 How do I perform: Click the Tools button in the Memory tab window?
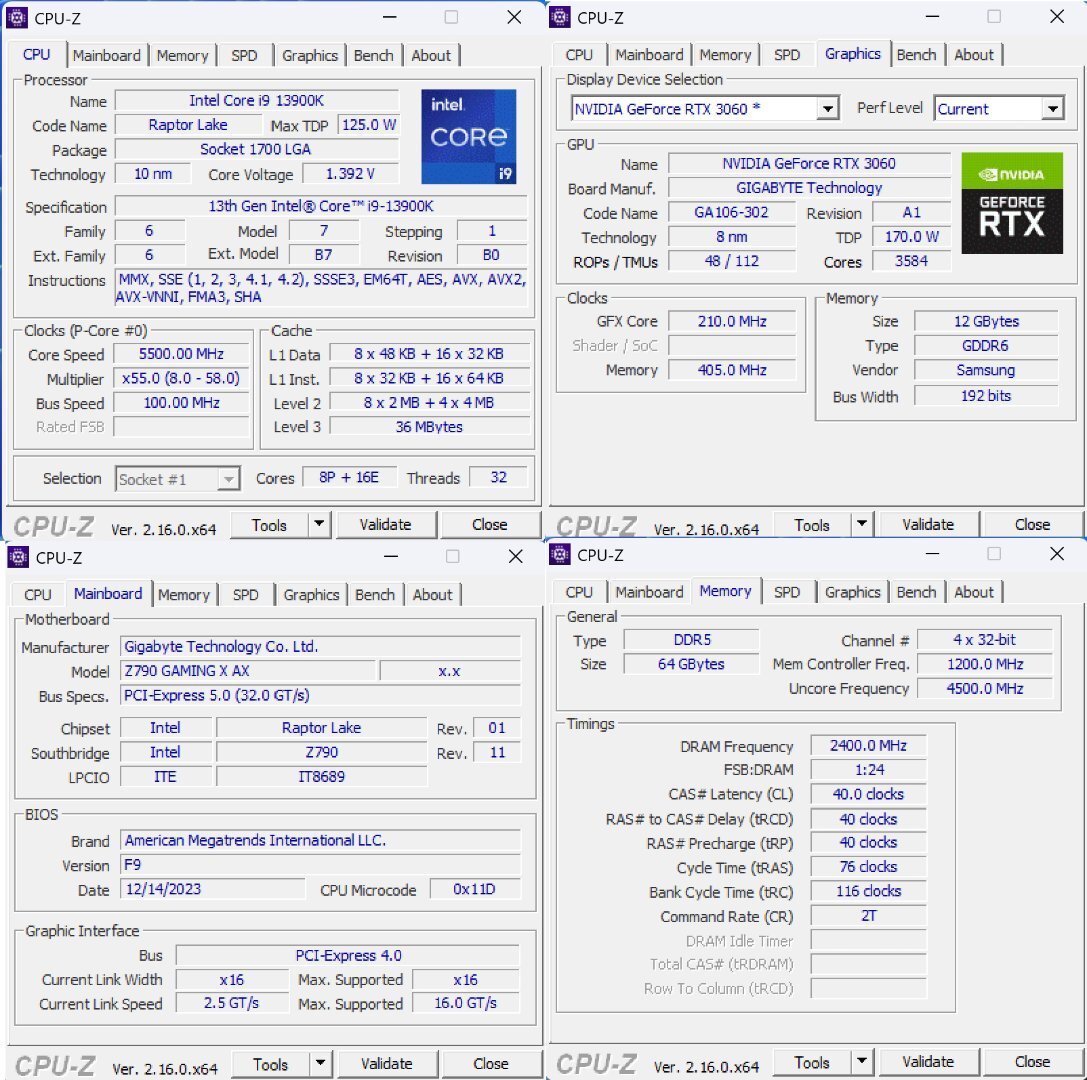tap(812, 1061)
